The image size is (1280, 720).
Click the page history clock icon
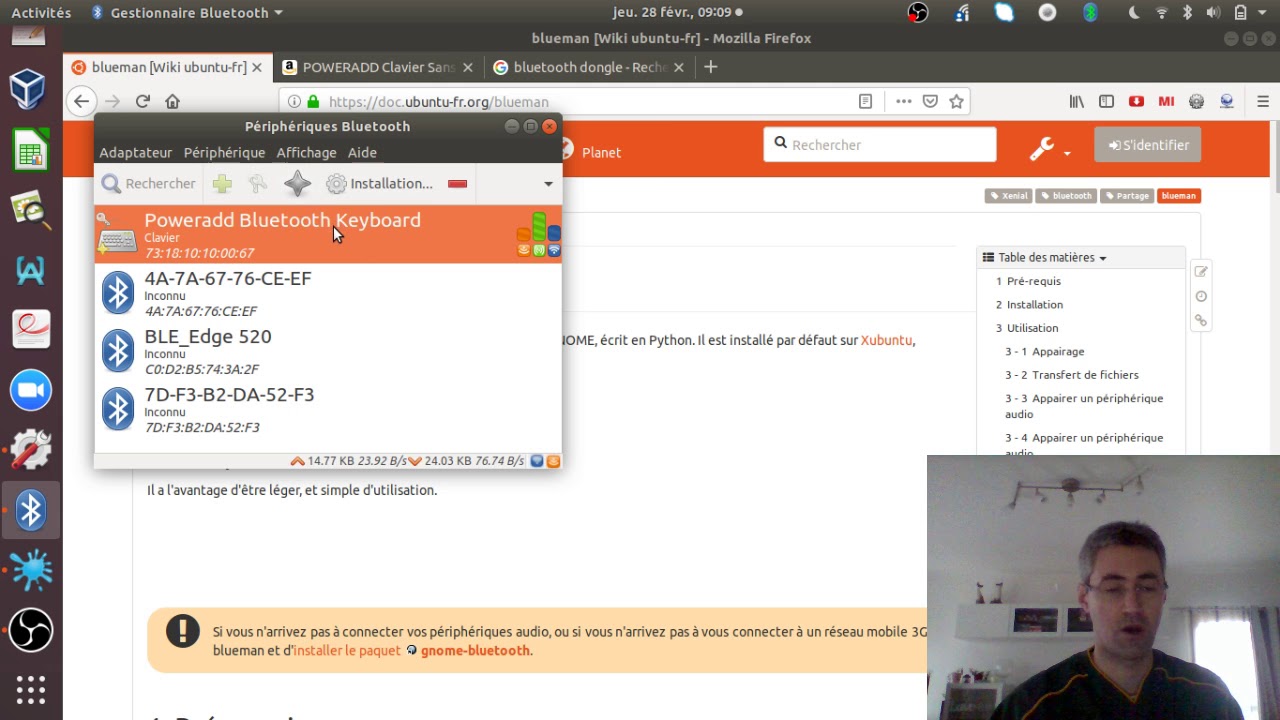(x=1201, y=296)
